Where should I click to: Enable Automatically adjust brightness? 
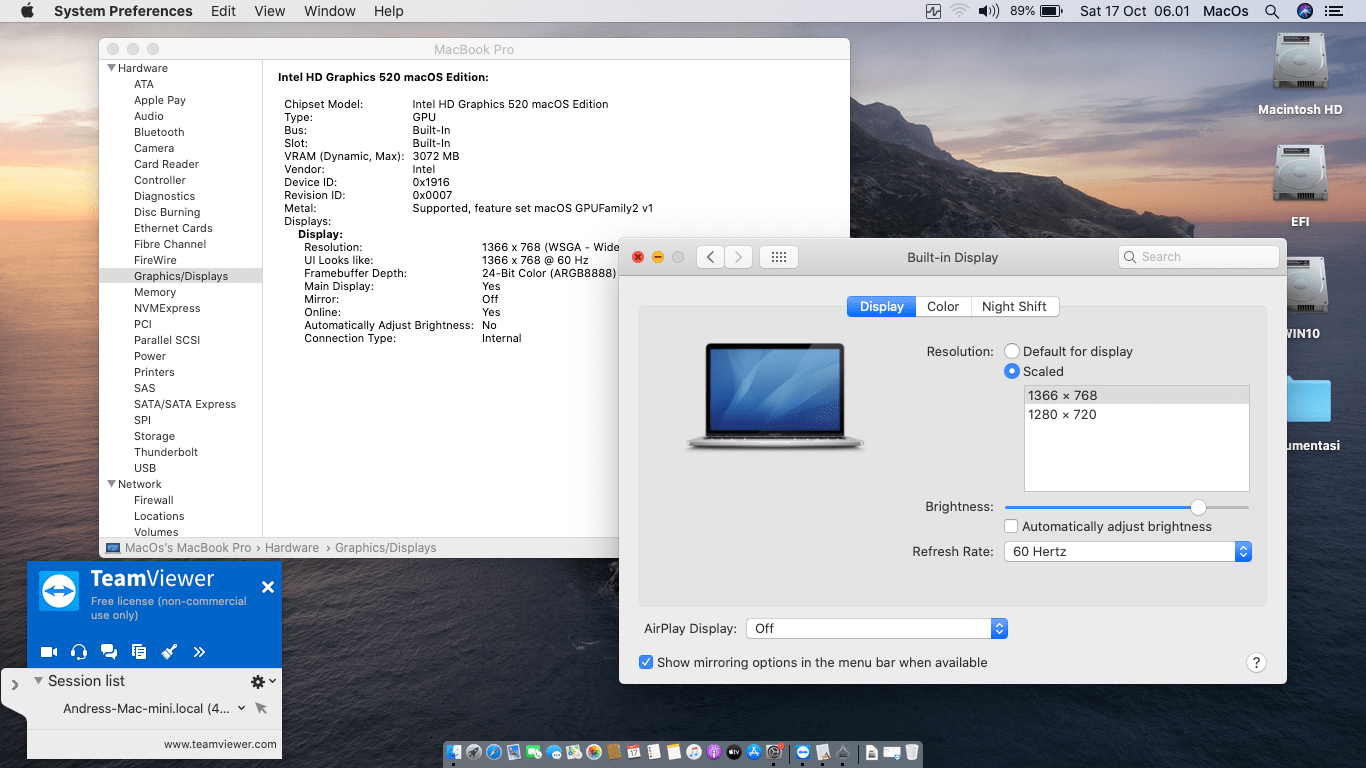pyautogui.click(x=1011, y=527)
